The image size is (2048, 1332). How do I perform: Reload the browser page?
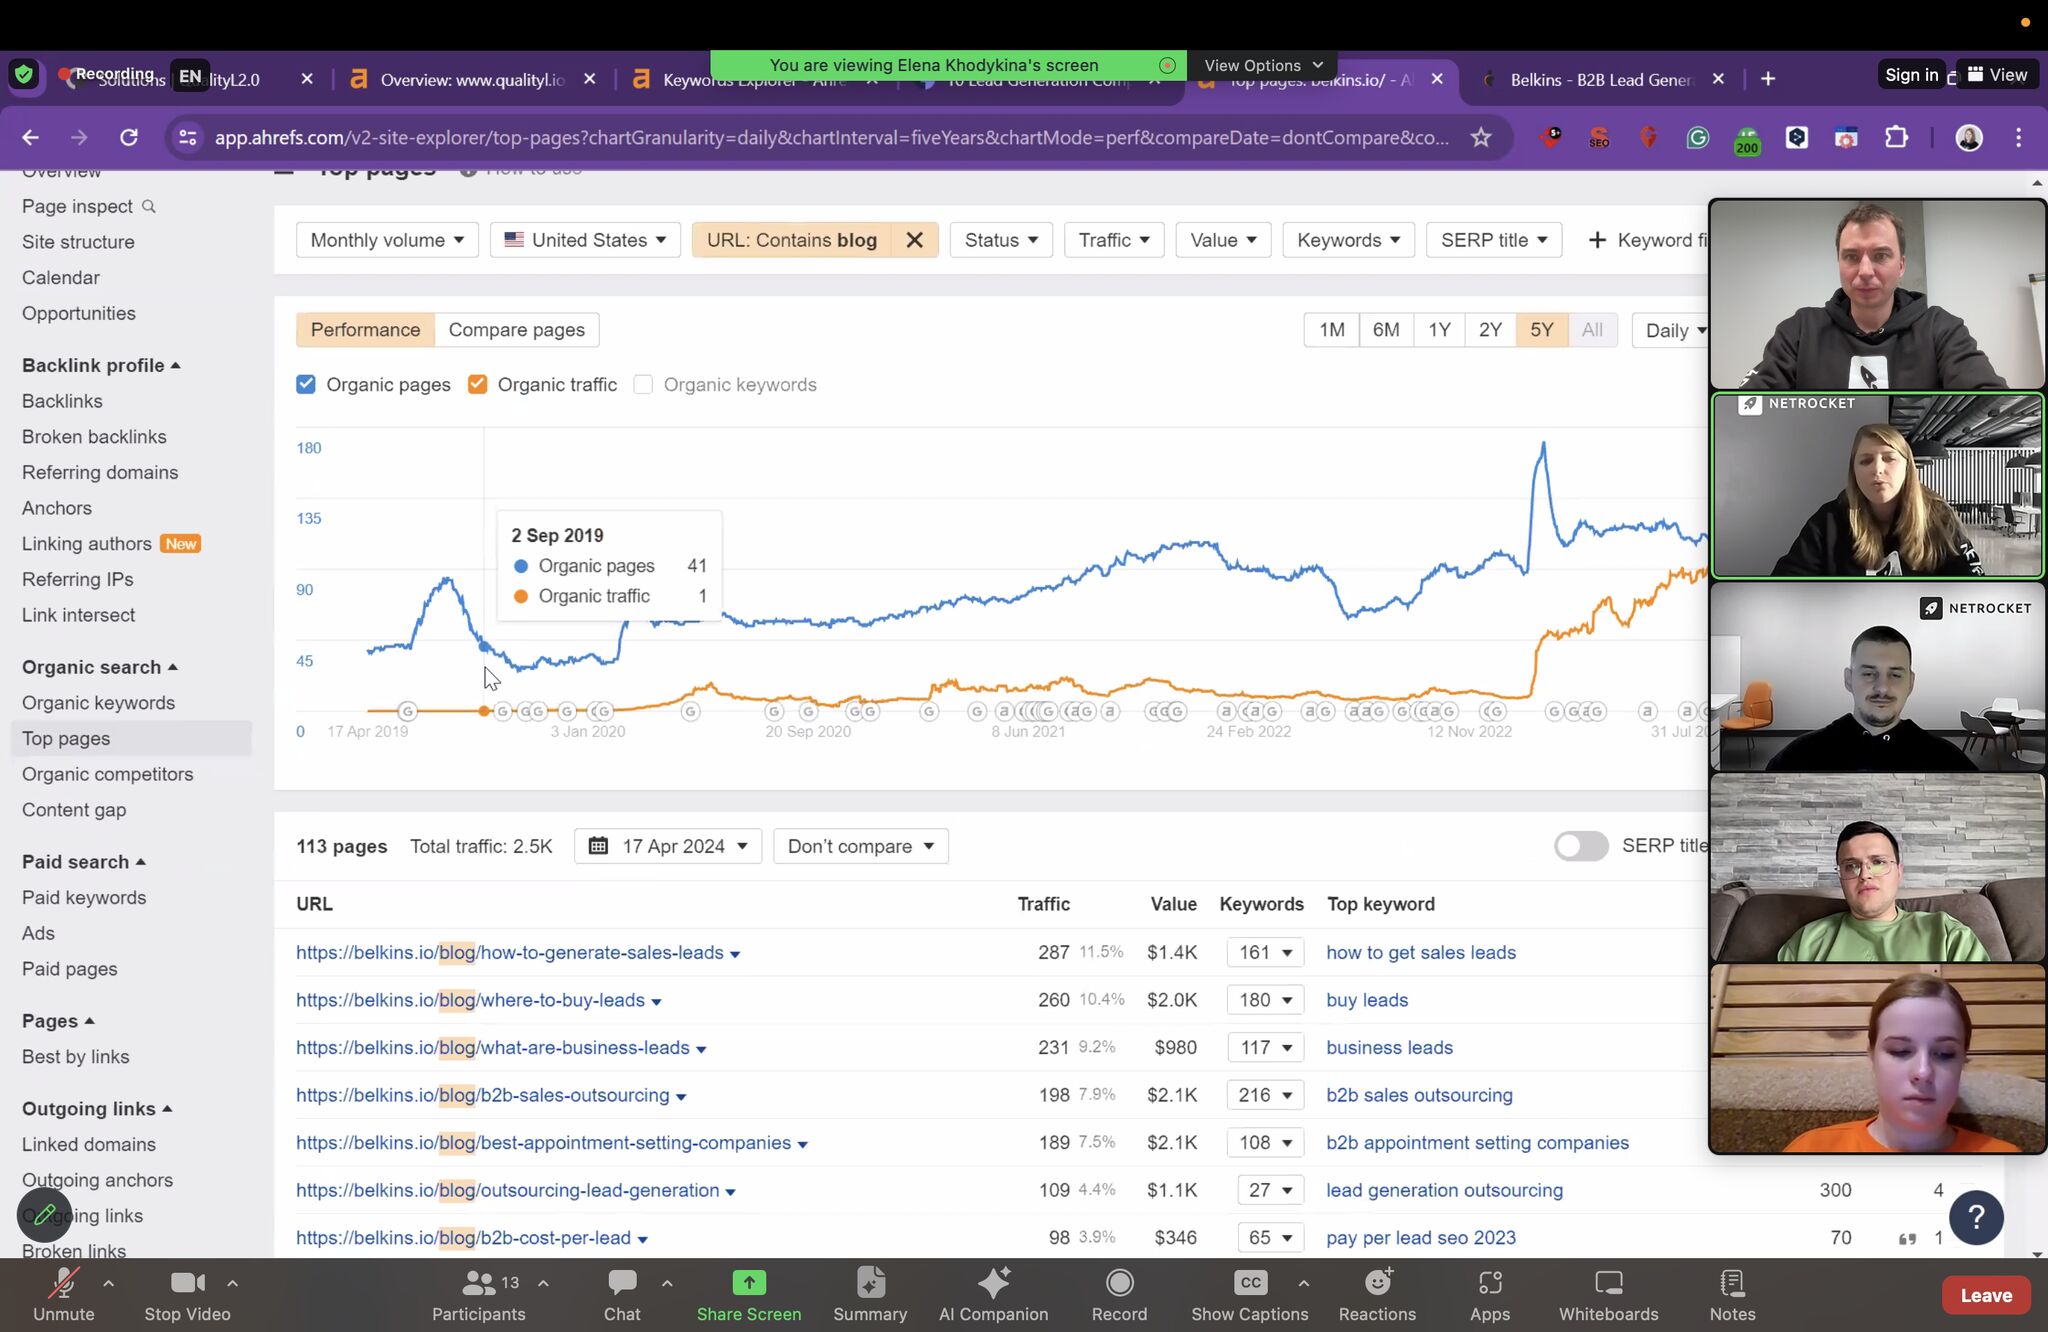(x=129, y=138)
